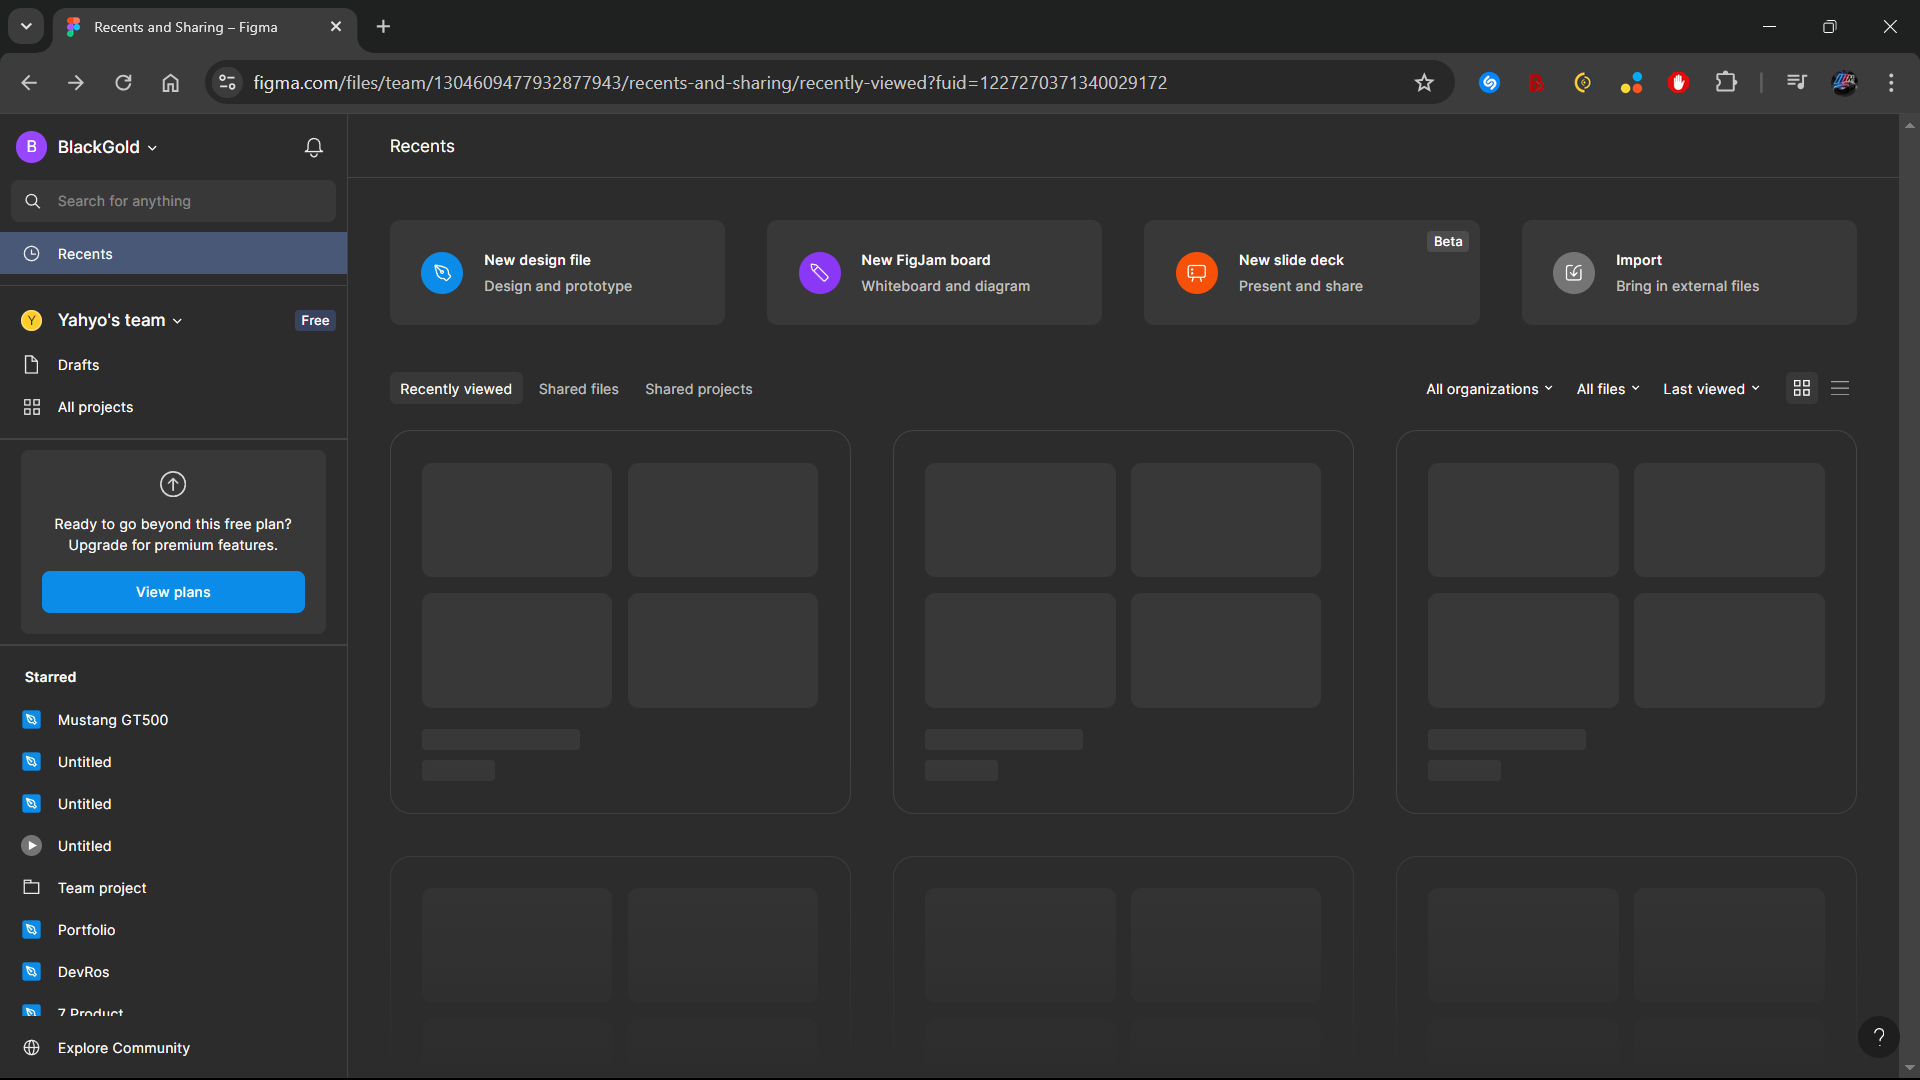Open Recents in the sidebar
Screen dimensions: 1920x1080
(x=173, y=254)
